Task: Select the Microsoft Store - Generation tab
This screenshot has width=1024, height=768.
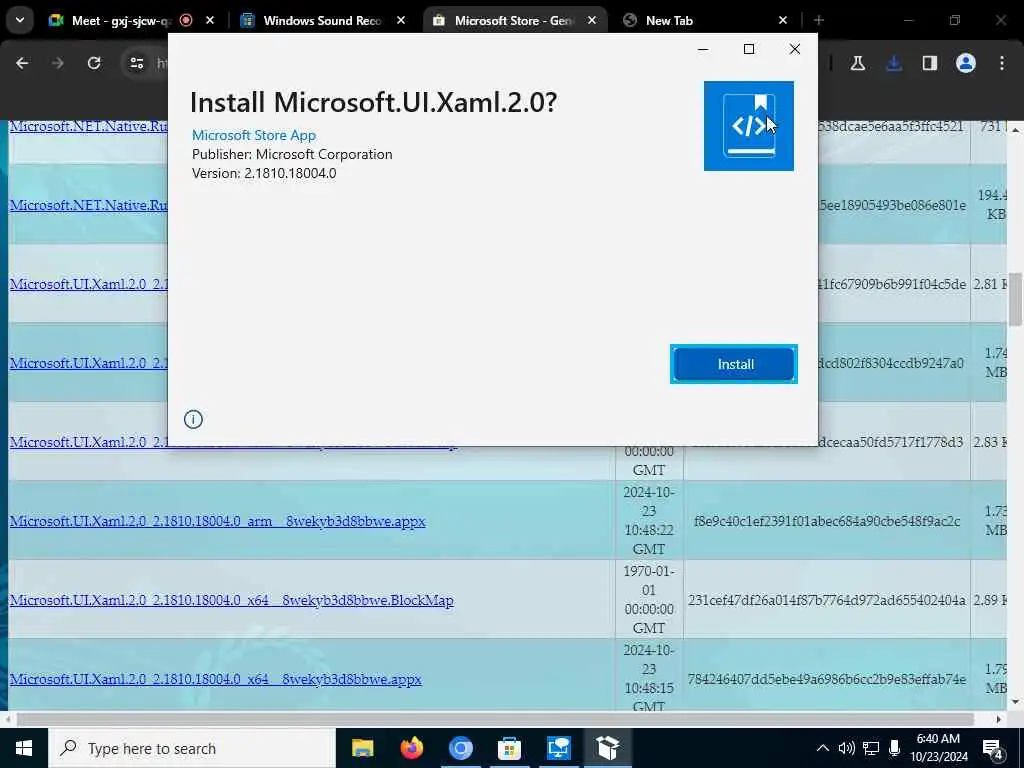Action: 513,20
